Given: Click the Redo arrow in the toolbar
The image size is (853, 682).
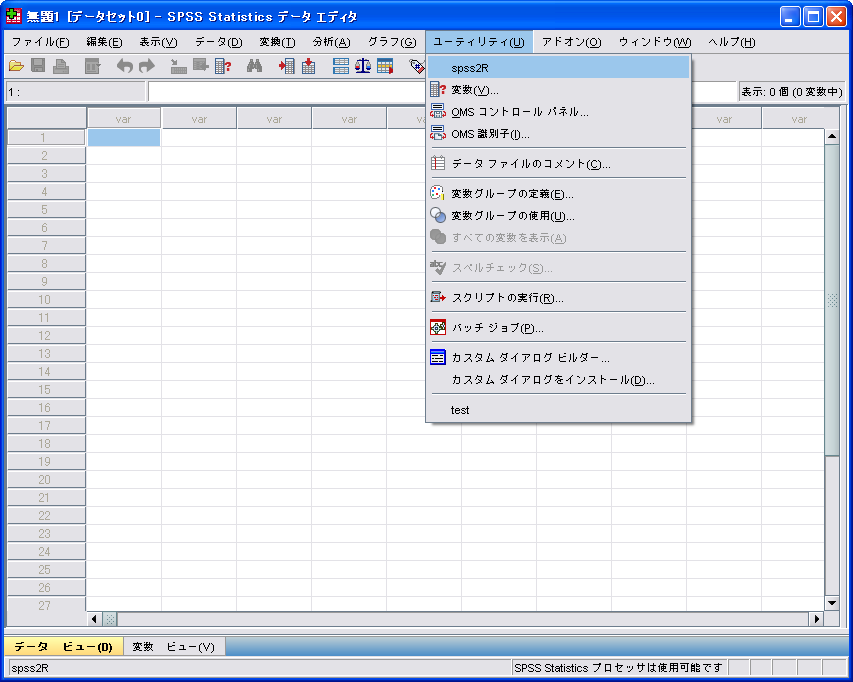Looking at the screenshot, I should (x=147, y=66).
